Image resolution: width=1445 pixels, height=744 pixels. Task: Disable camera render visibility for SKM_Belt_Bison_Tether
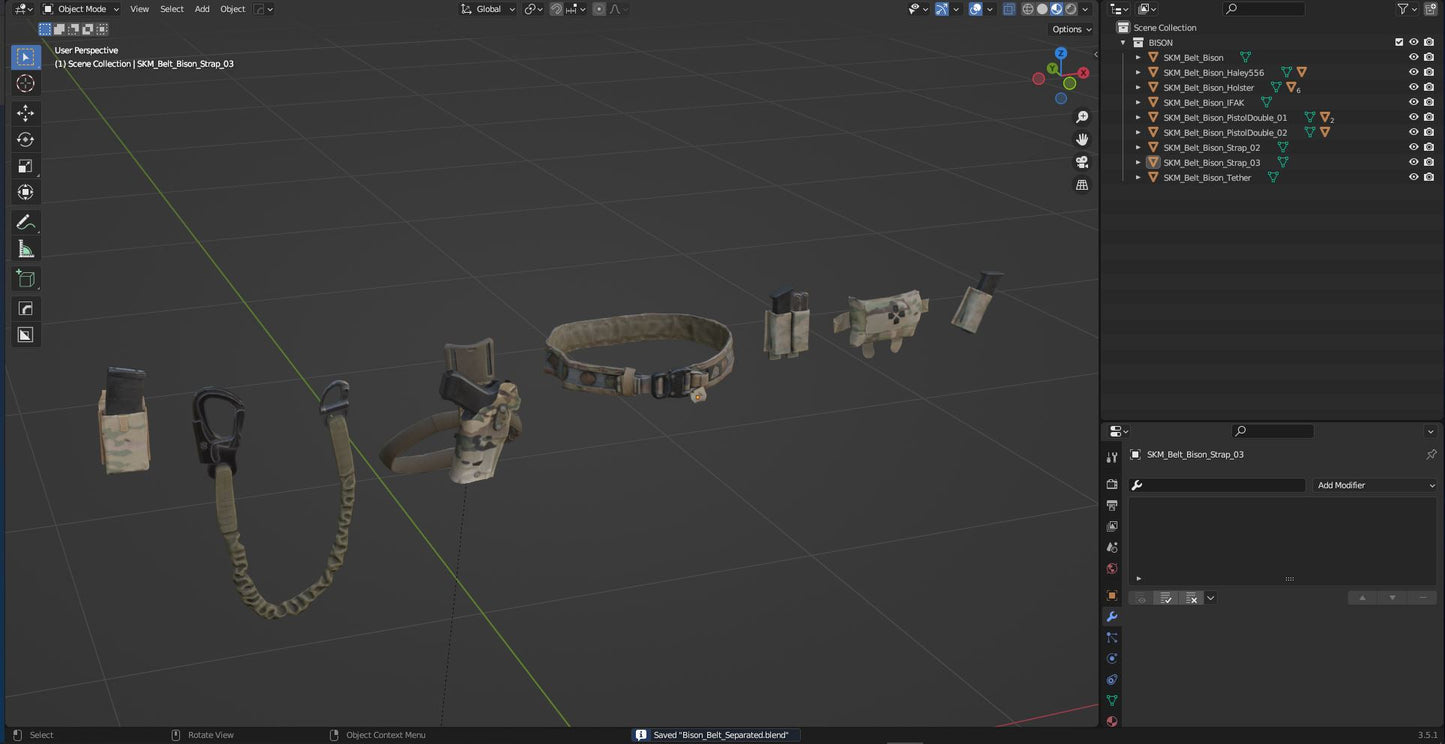coord(1429,177)
